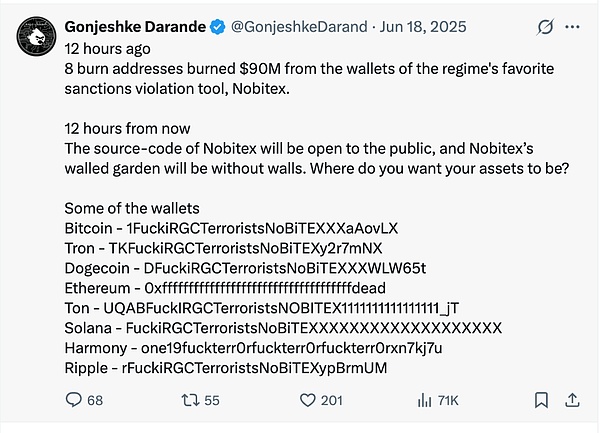The width and height of the screenshot is (600, 433).
Task: Click the Solana wallet address line
Action: pos(283,328)
